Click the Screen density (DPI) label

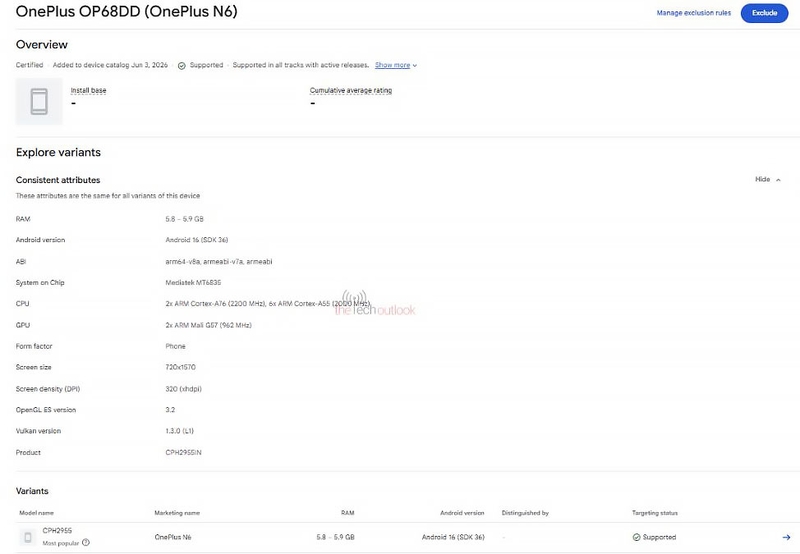(47, 389)
